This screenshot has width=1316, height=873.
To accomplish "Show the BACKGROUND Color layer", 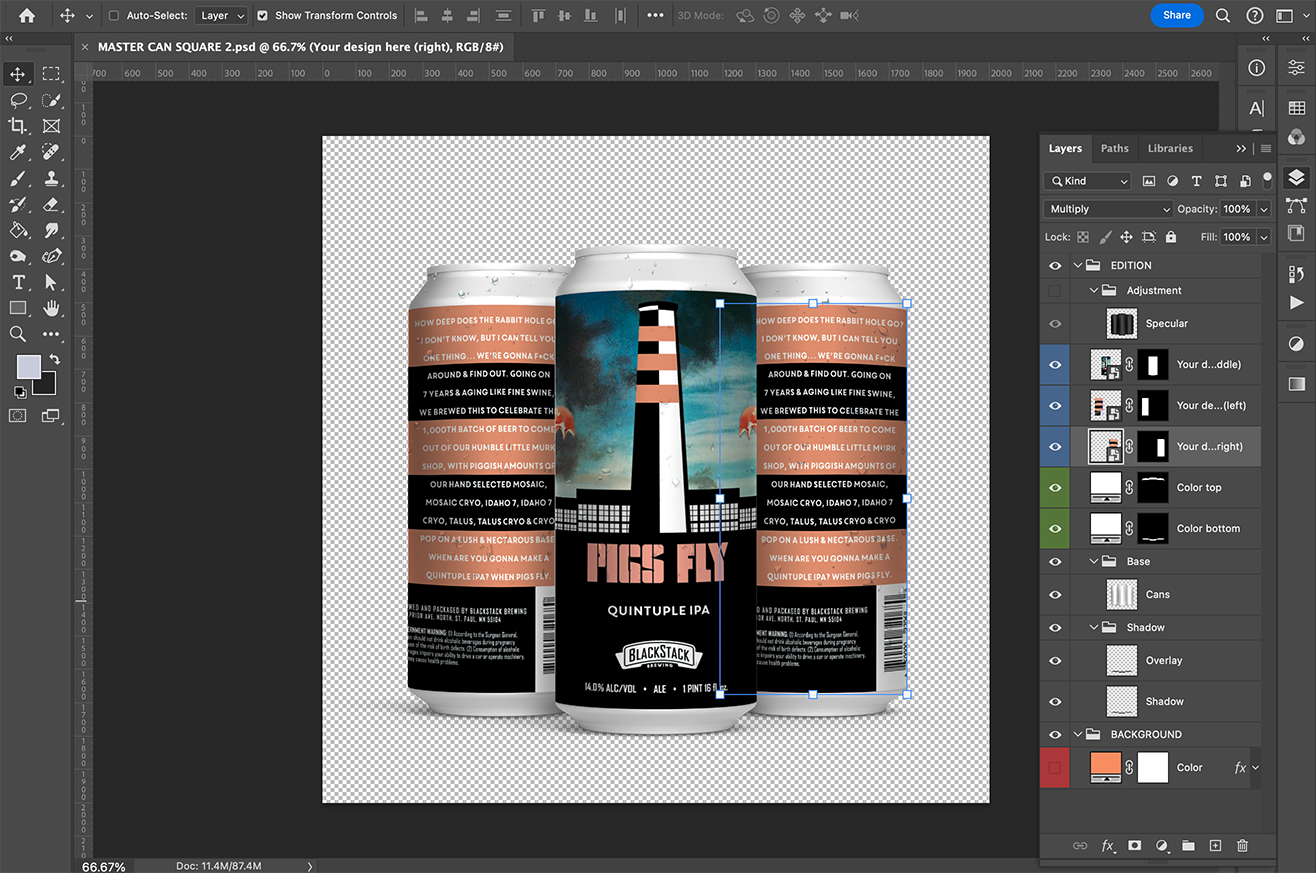I will tap(1055, 767).
